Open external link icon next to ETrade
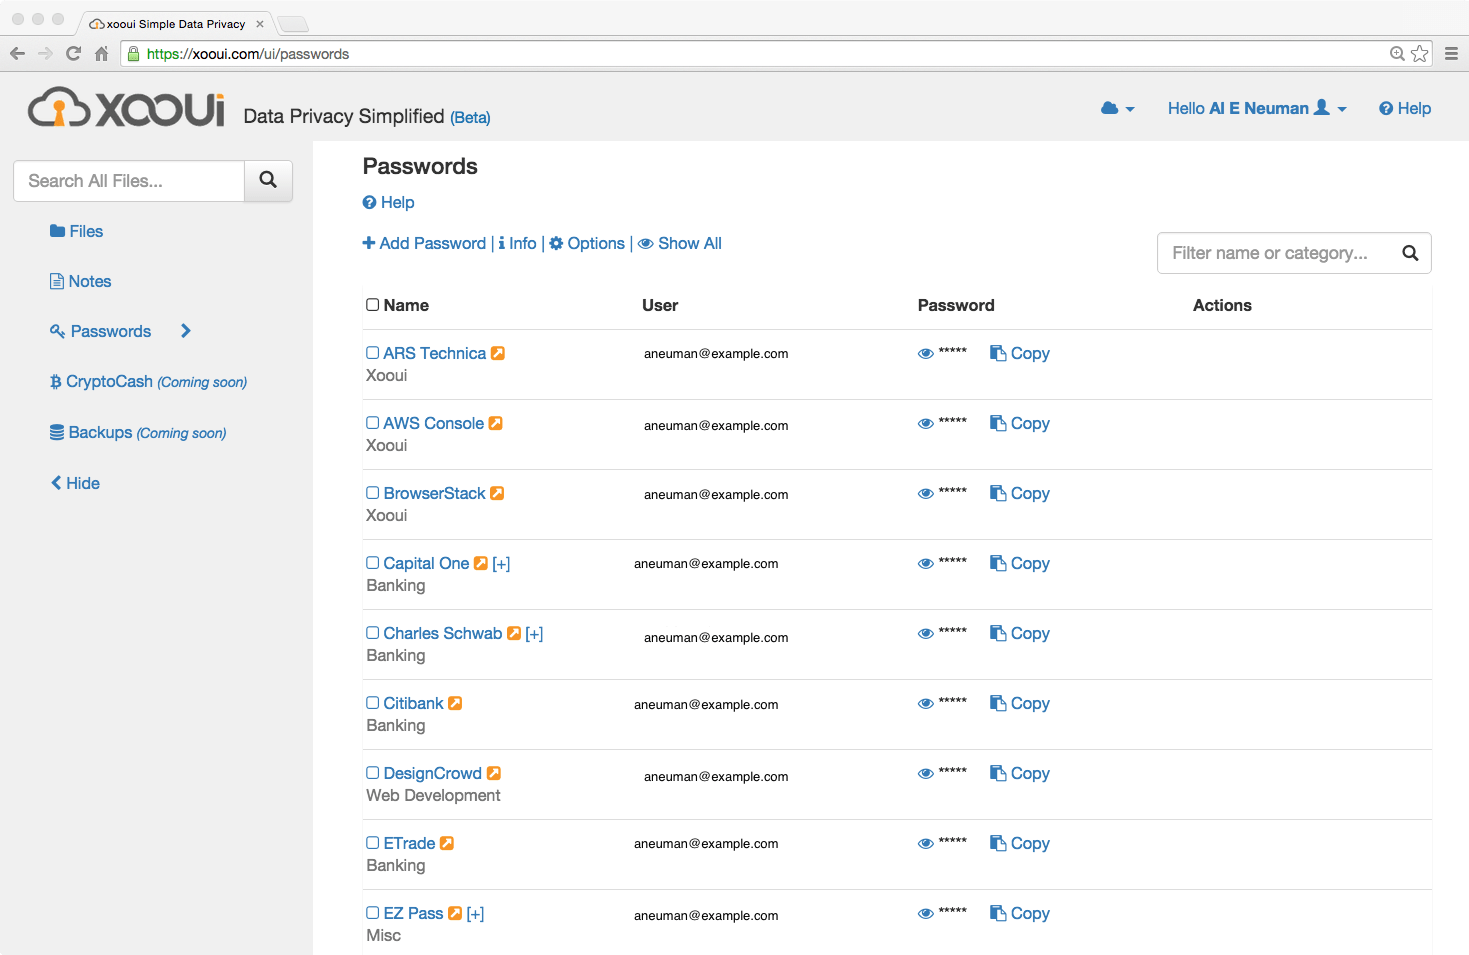Image resolution: width=1469 pixels, height=955 pixels. tap(447, 843)
